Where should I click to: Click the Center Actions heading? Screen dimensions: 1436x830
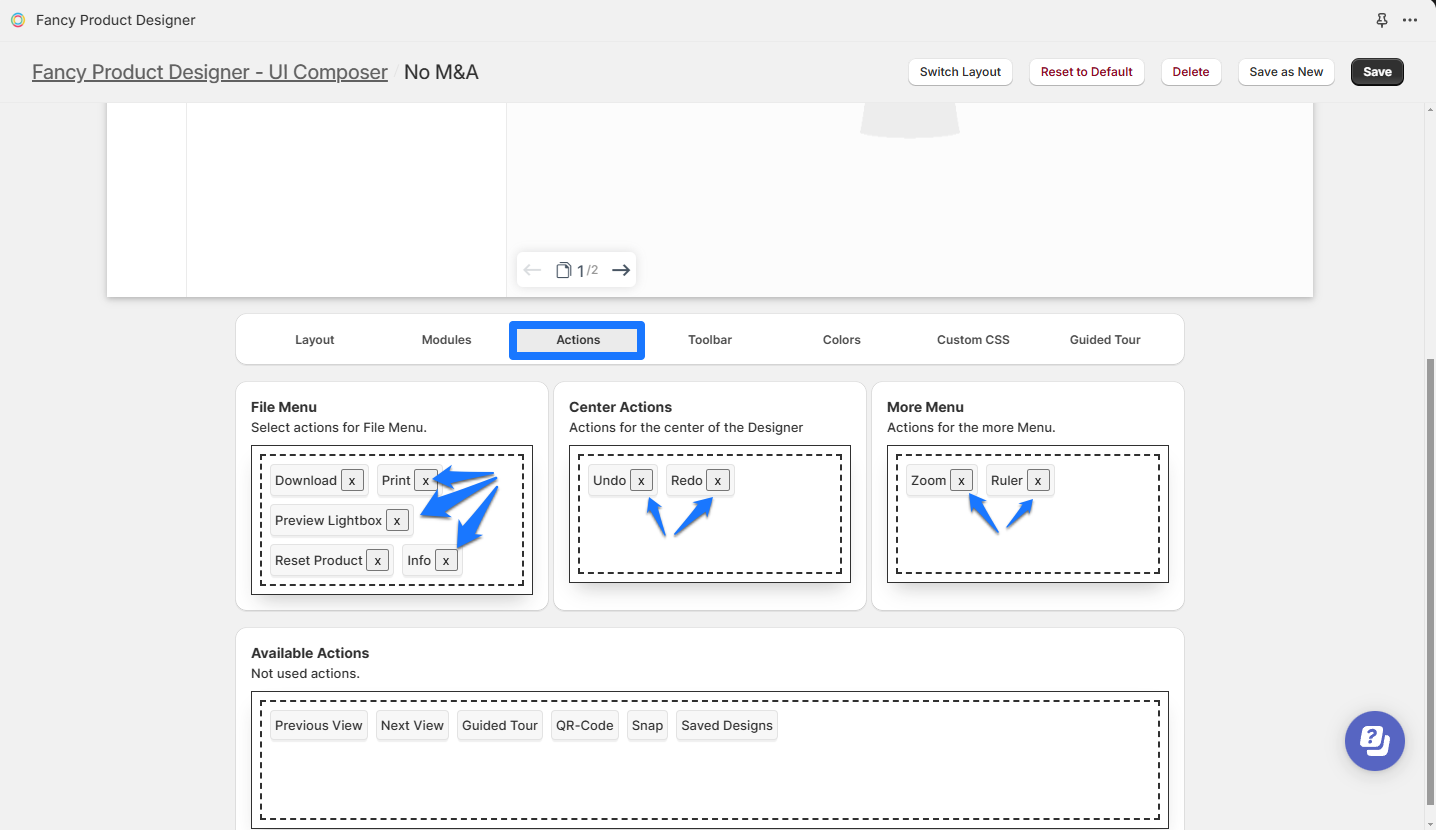click(x=620, y=407)
